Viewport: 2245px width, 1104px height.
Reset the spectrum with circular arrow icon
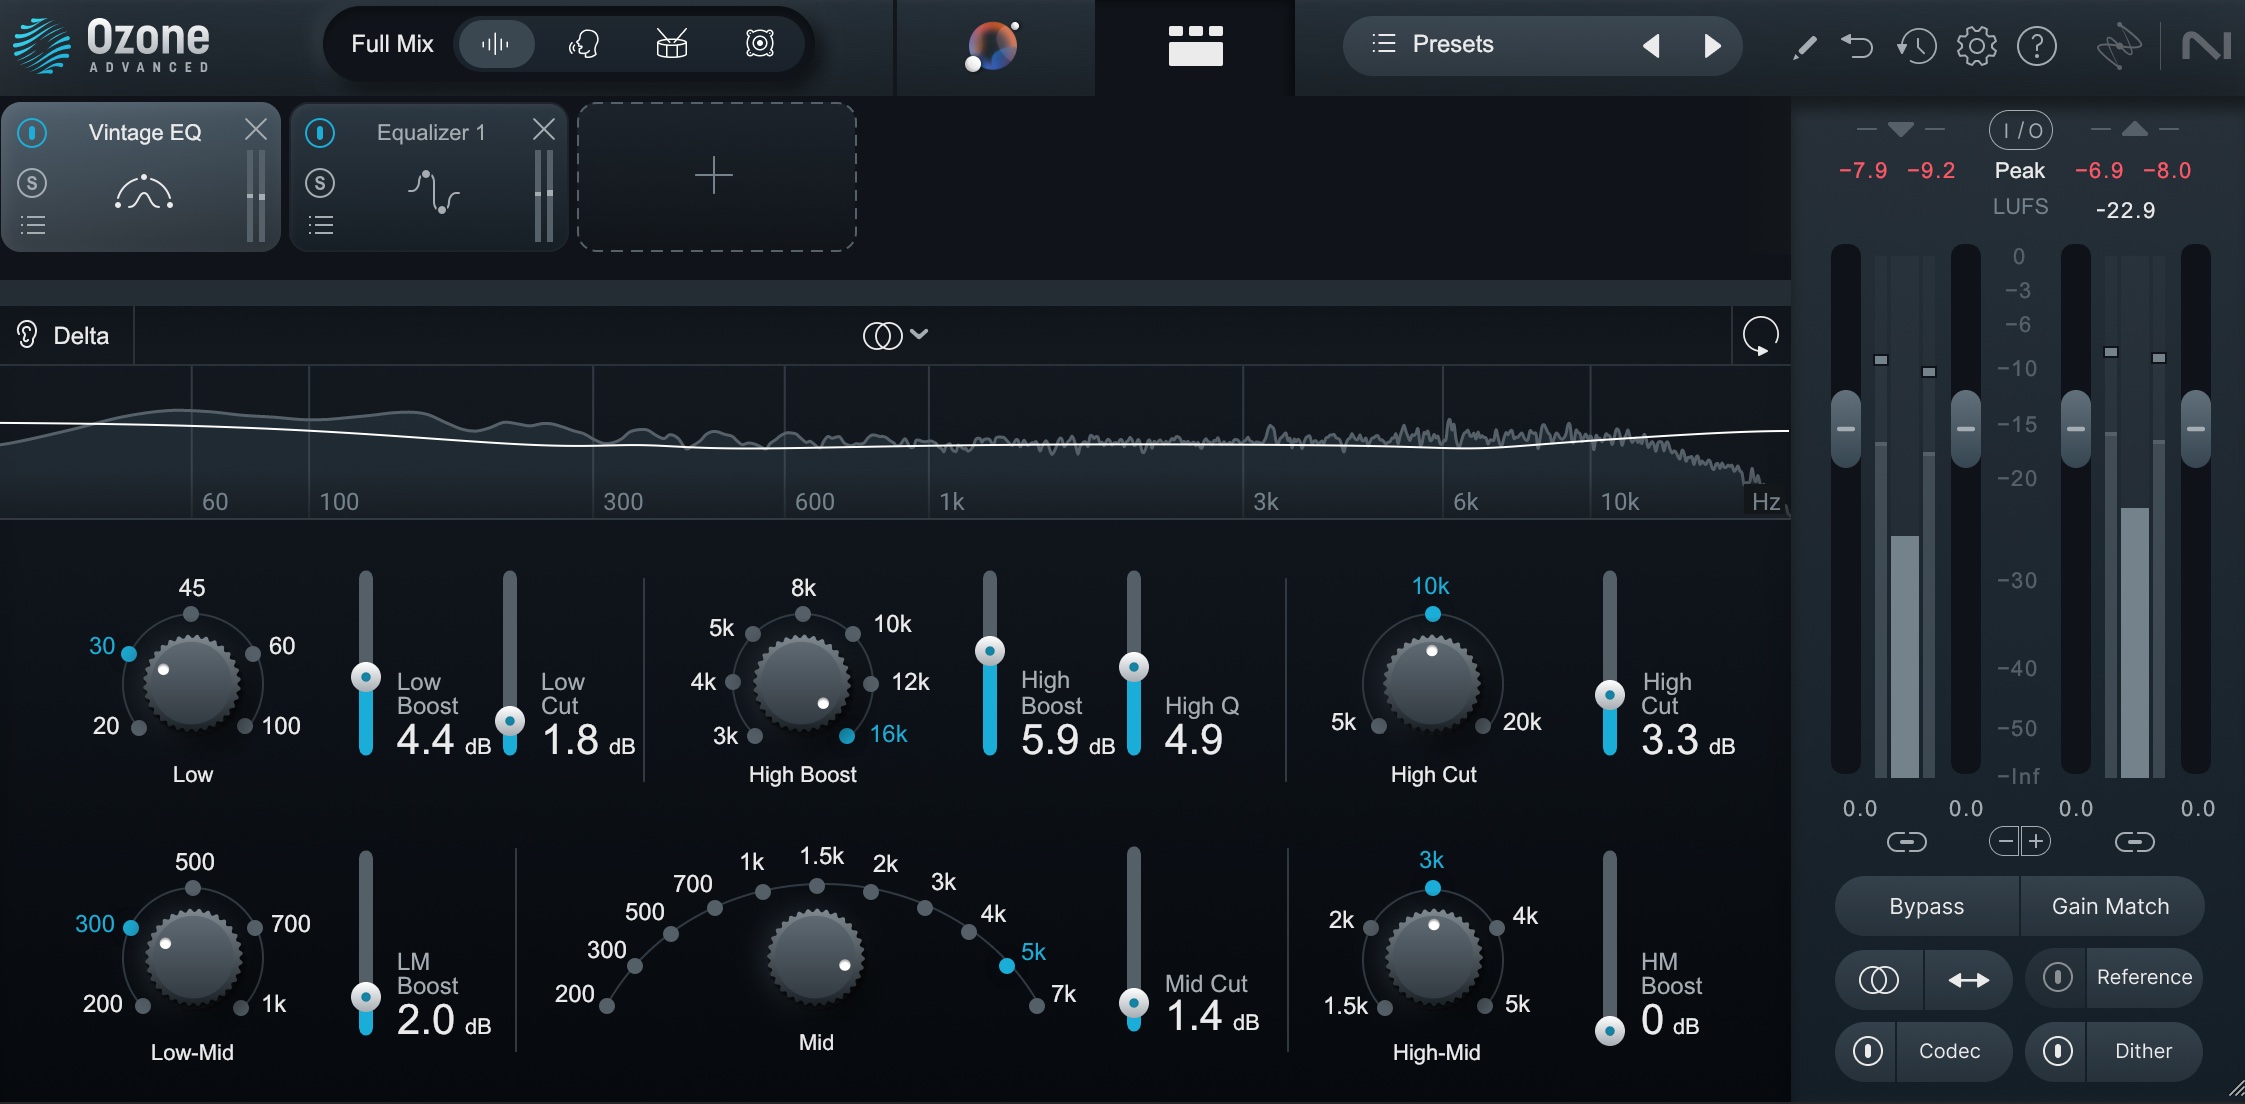[x=1760, y=336]
